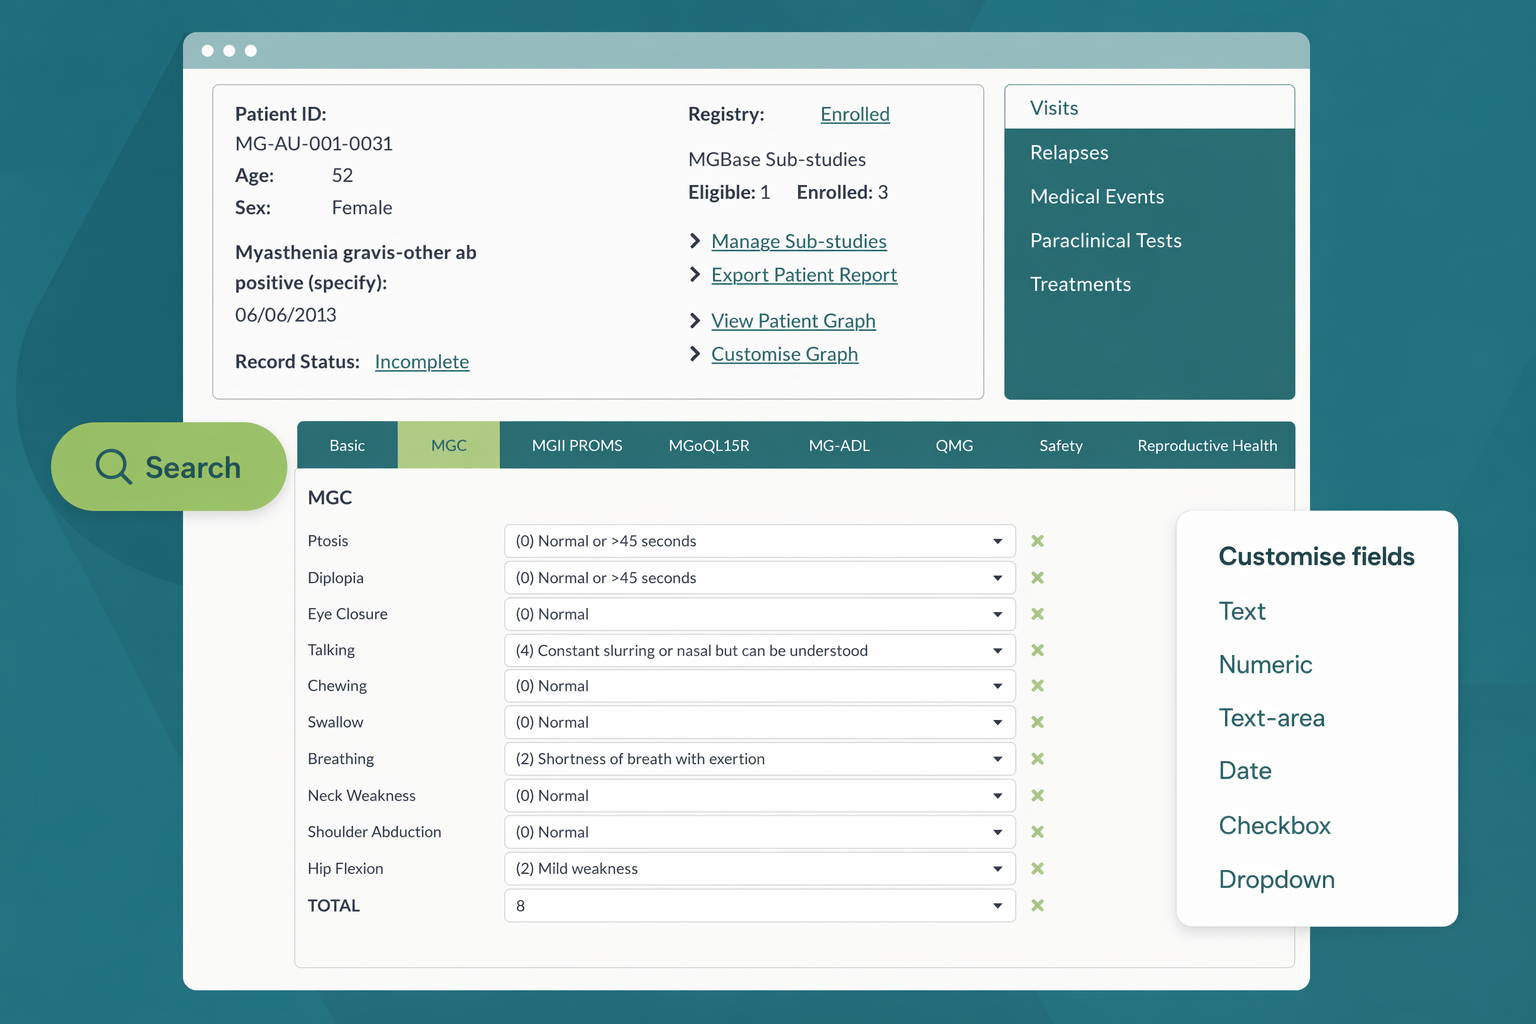1536x1024 pixels.
Task: Open the View Patient Graph link
Action: click(793, 320)
